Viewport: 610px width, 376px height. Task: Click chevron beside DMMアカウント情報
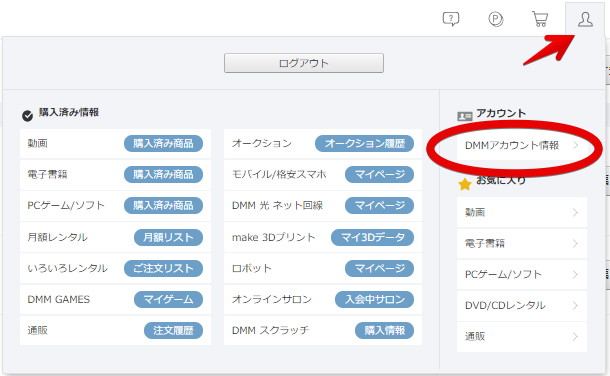click(575, 145)
